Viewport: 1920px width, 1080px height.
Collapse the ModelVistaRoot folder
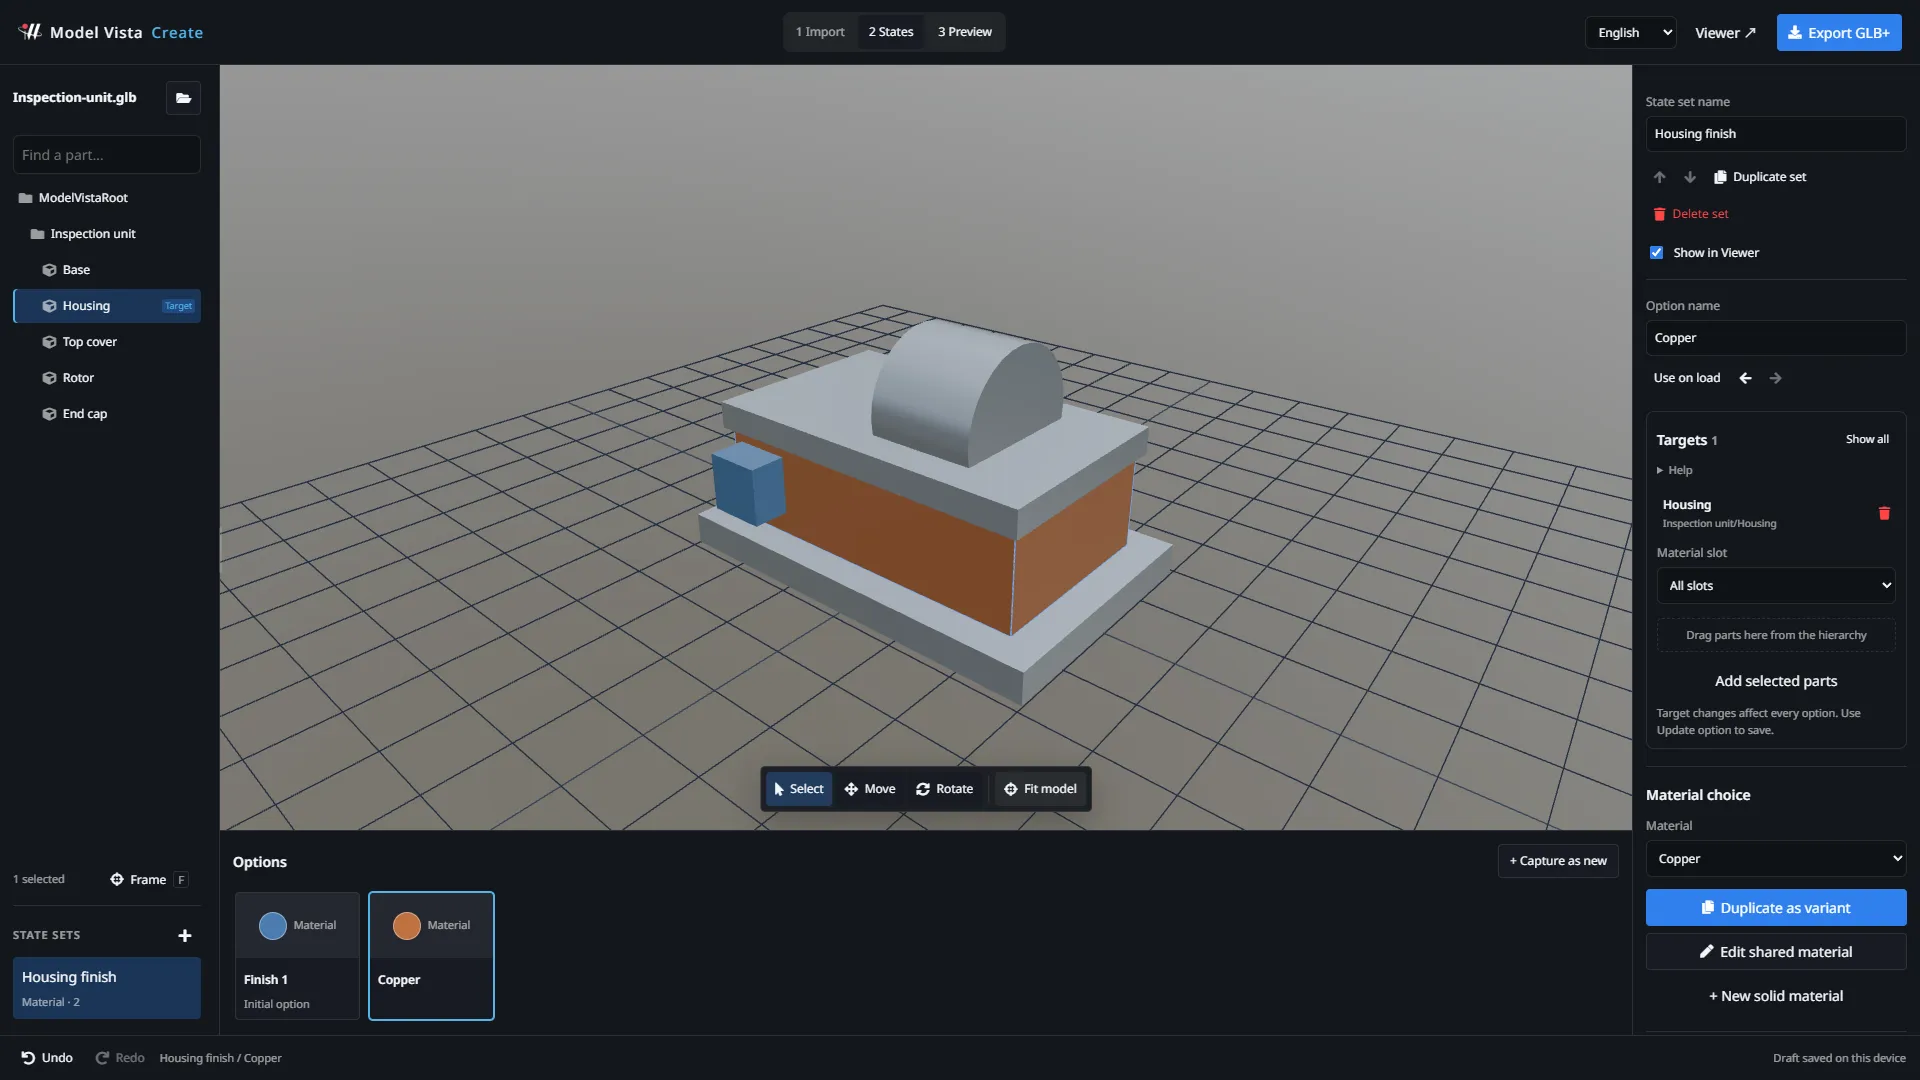26,198
